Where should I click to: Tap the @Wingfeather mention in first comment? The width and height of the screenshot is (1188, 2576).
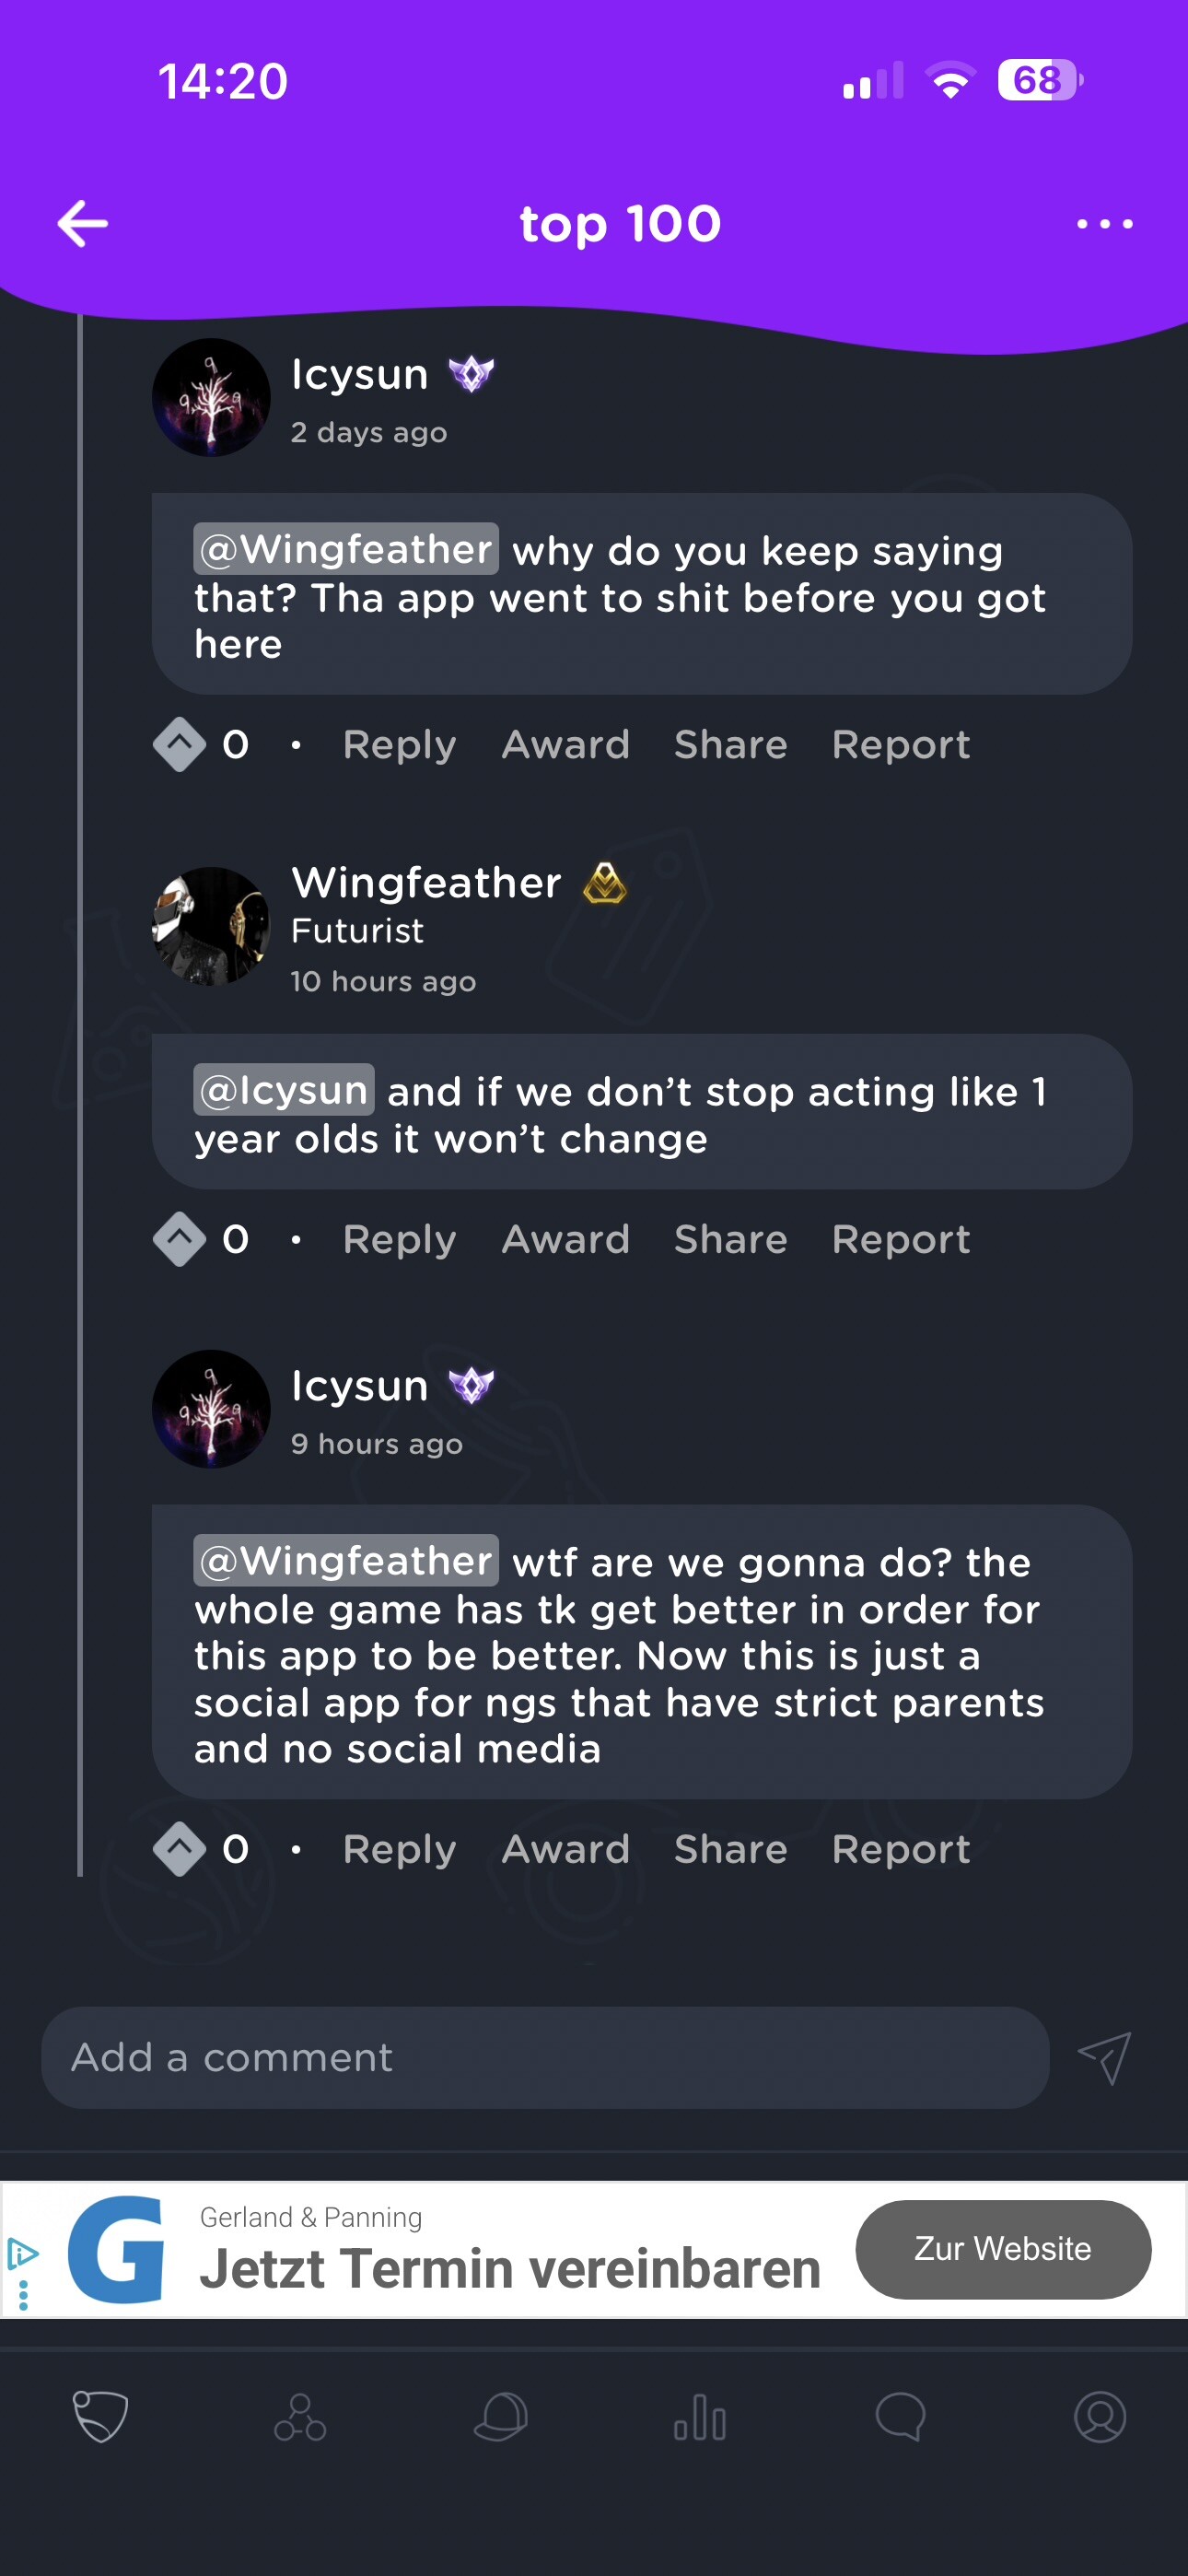point(346,549)
